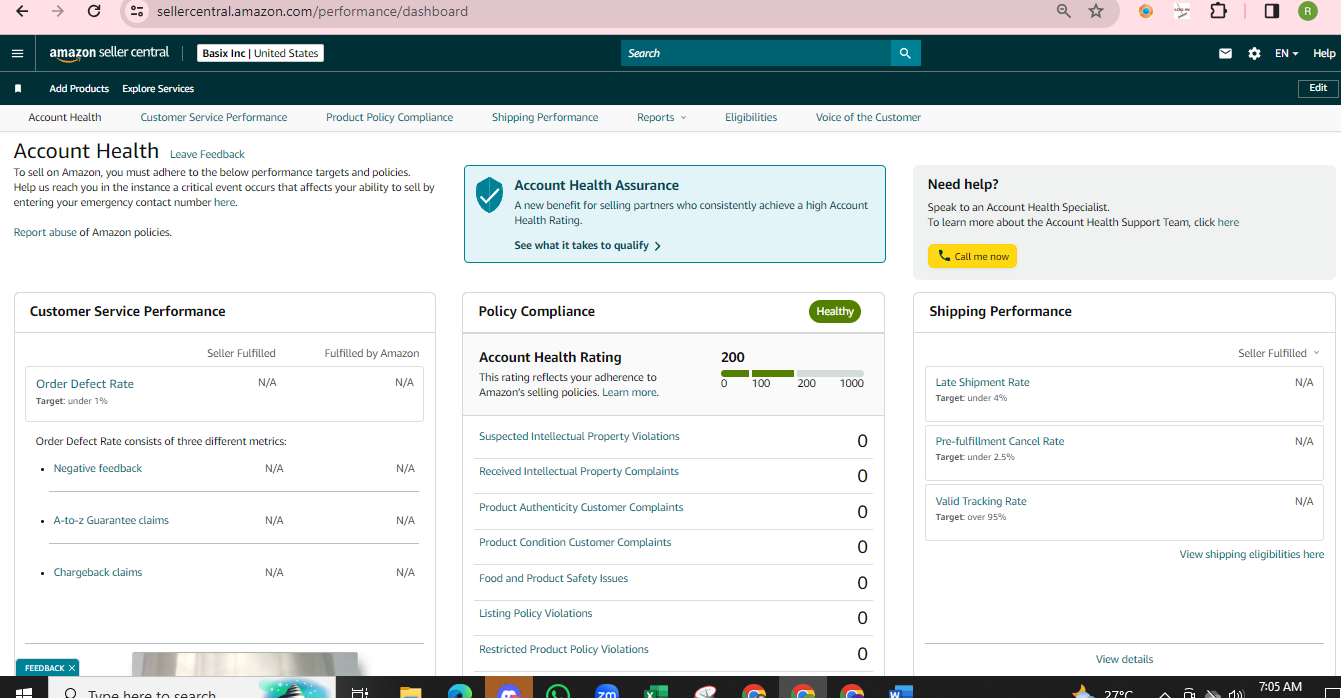Open the A-to-z Guarantee claims link
Image resolution: width=1341 pixels, height=698 pixels.
coord(111,520)
